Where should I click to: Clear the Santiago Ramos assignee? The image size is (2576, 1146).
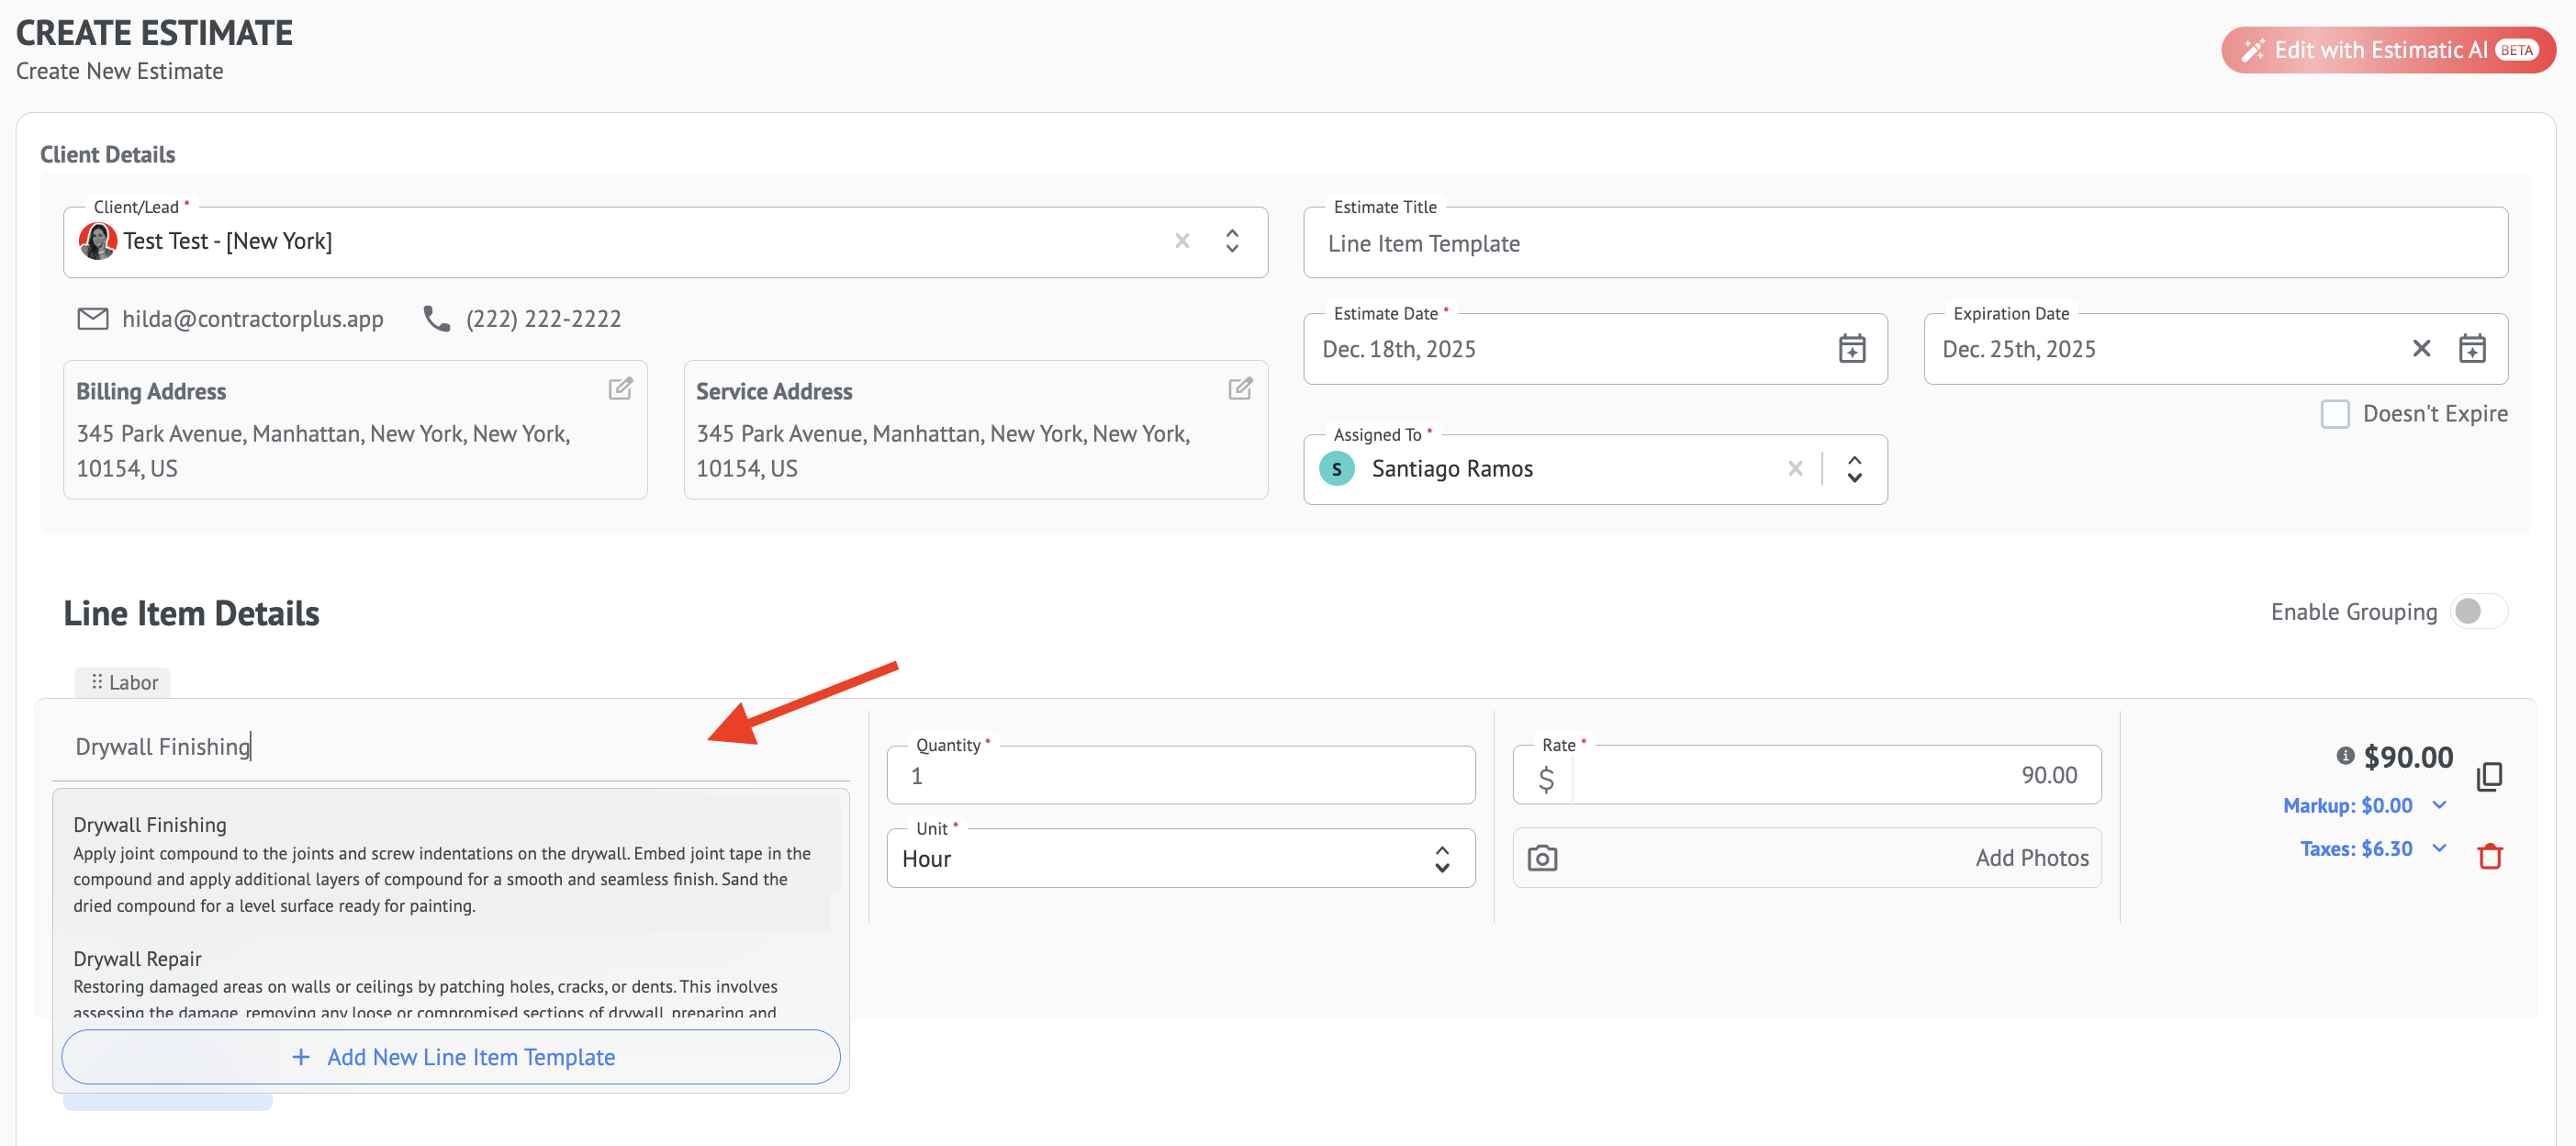(x=1794, y=469)
